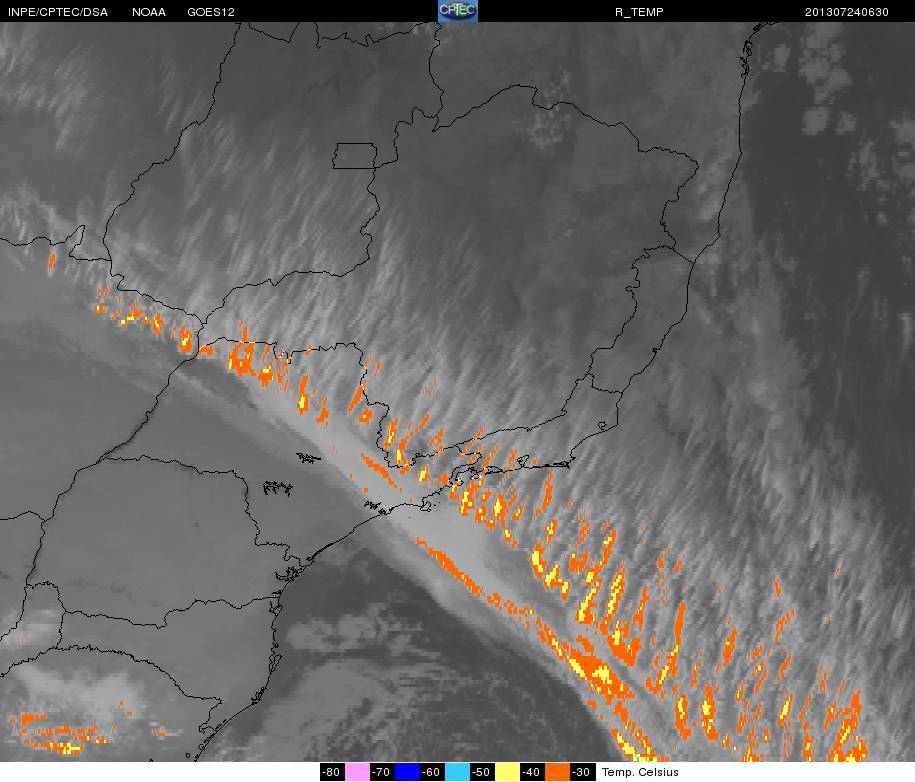
Task: Click the NOAA label in header
Action: pyautogui.click(x=149, y=12)
